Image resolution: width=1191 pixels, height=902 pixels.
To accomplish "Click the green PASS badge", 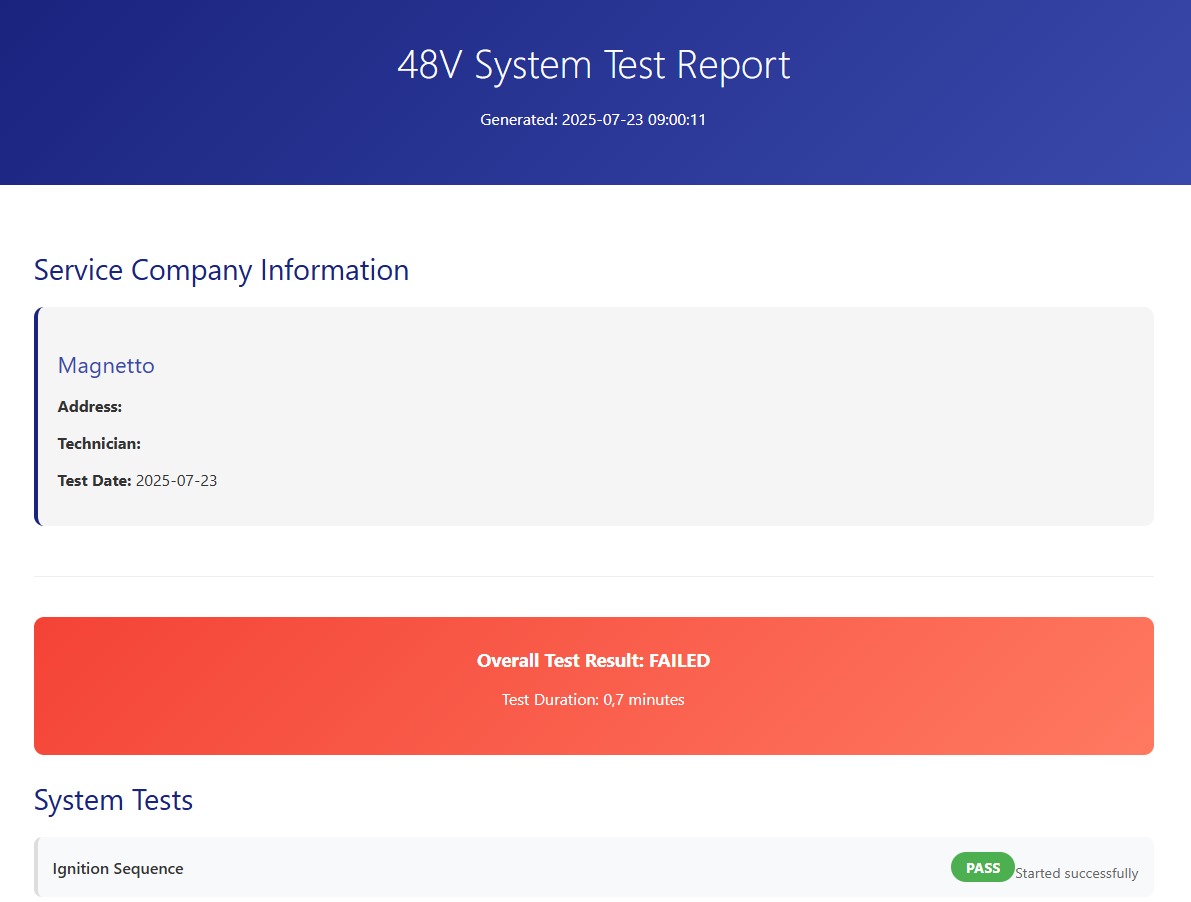I will click(x=982, y=867).
